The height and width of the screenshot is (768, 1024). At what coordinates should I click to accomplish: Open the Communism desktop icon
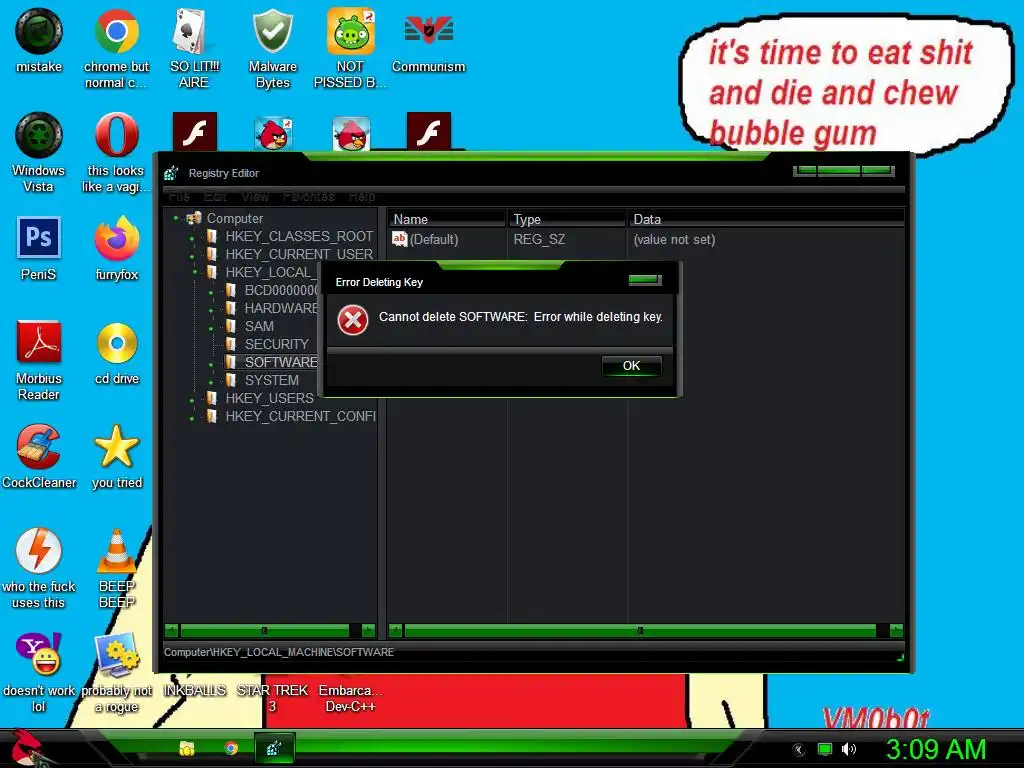428,30
